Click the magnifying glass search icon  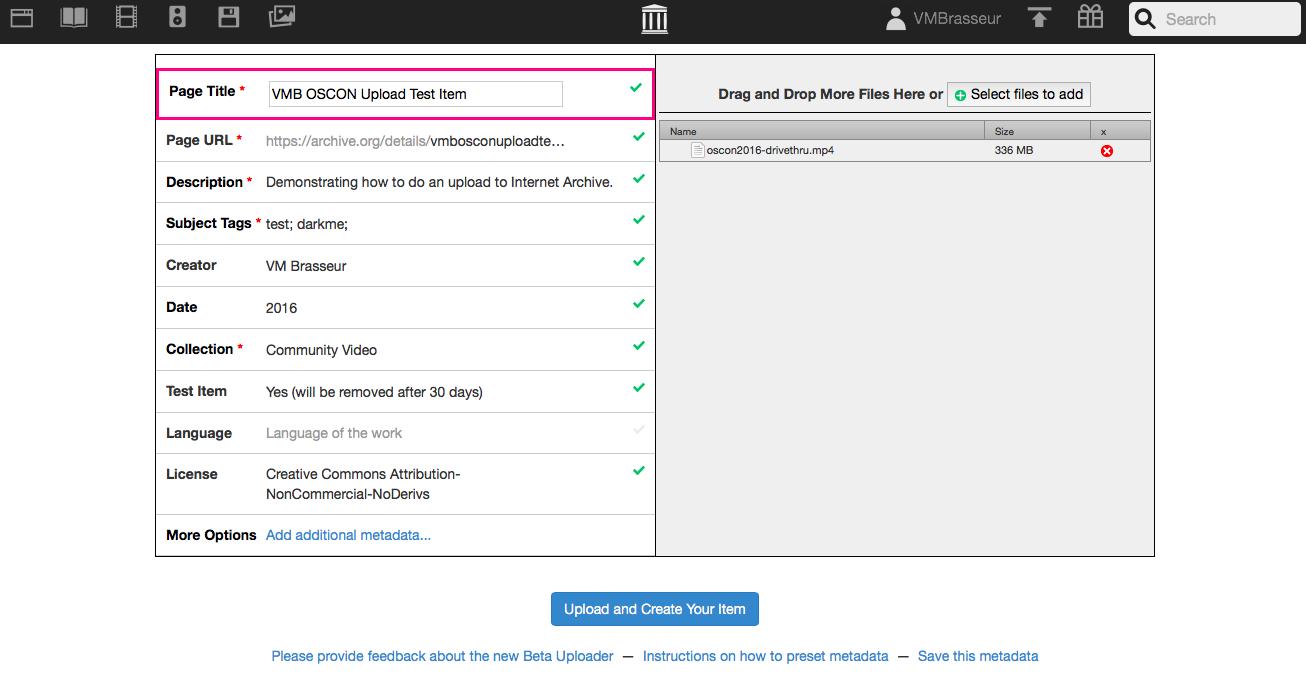coord(1146,19)
